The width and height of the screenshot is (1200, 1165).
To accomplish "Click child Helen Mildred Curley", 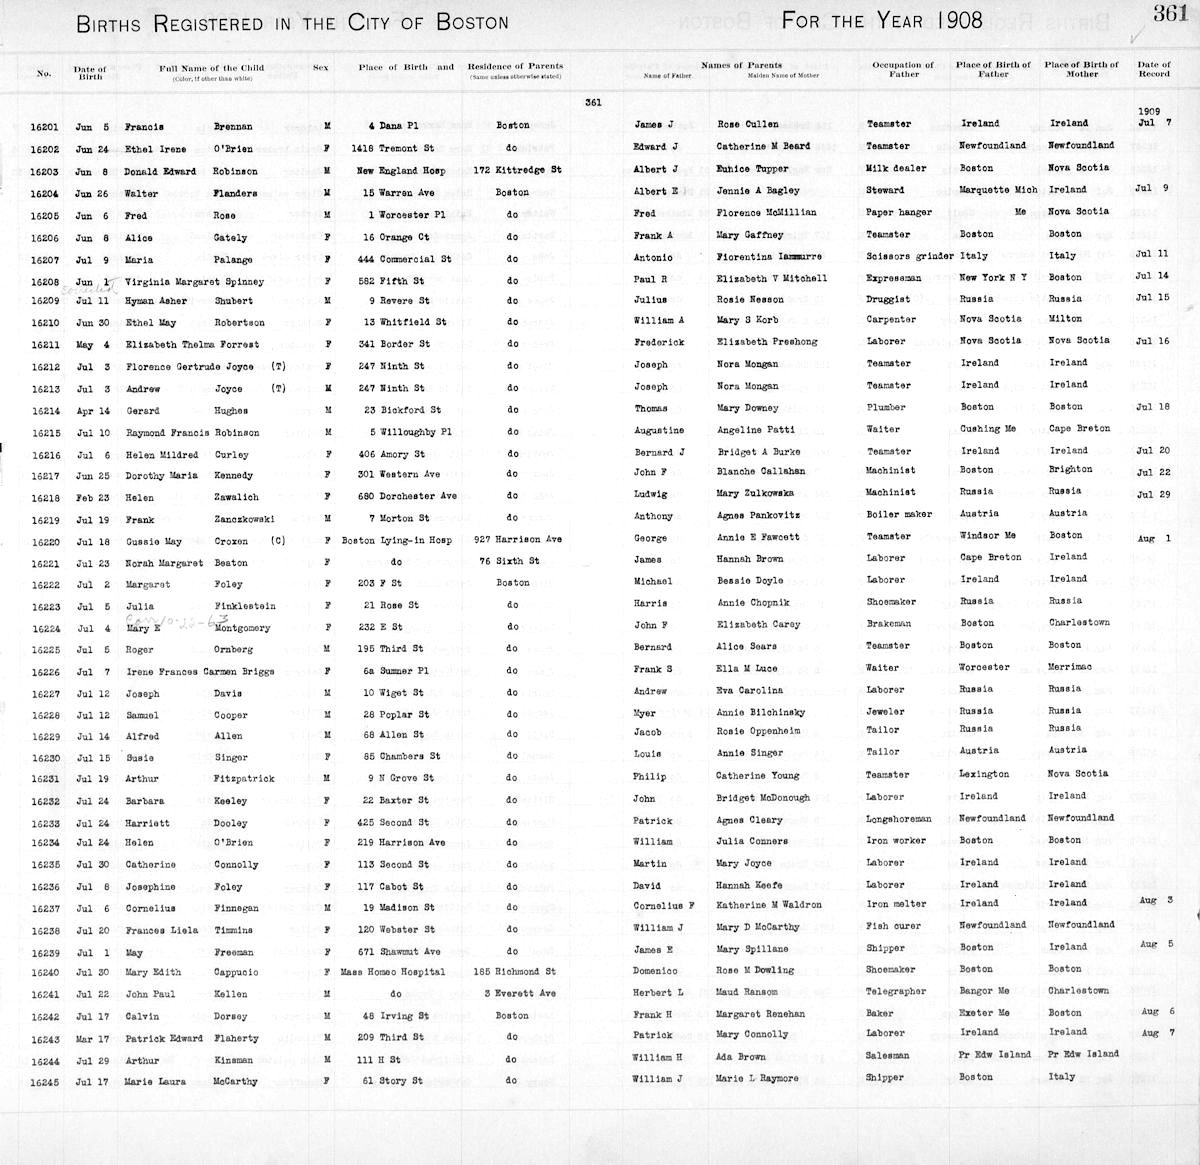I will pos(189,455).
